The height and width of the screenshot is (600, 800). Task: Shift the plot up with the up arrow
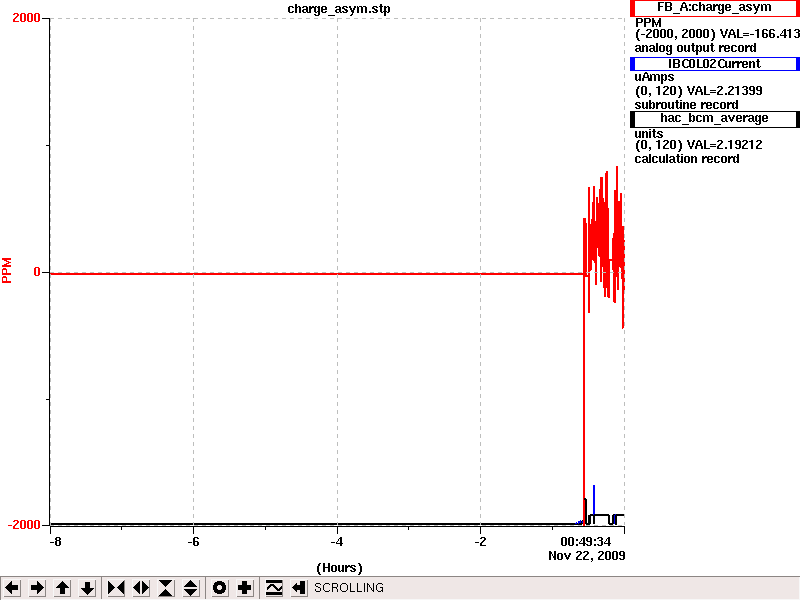pos(62,588)
